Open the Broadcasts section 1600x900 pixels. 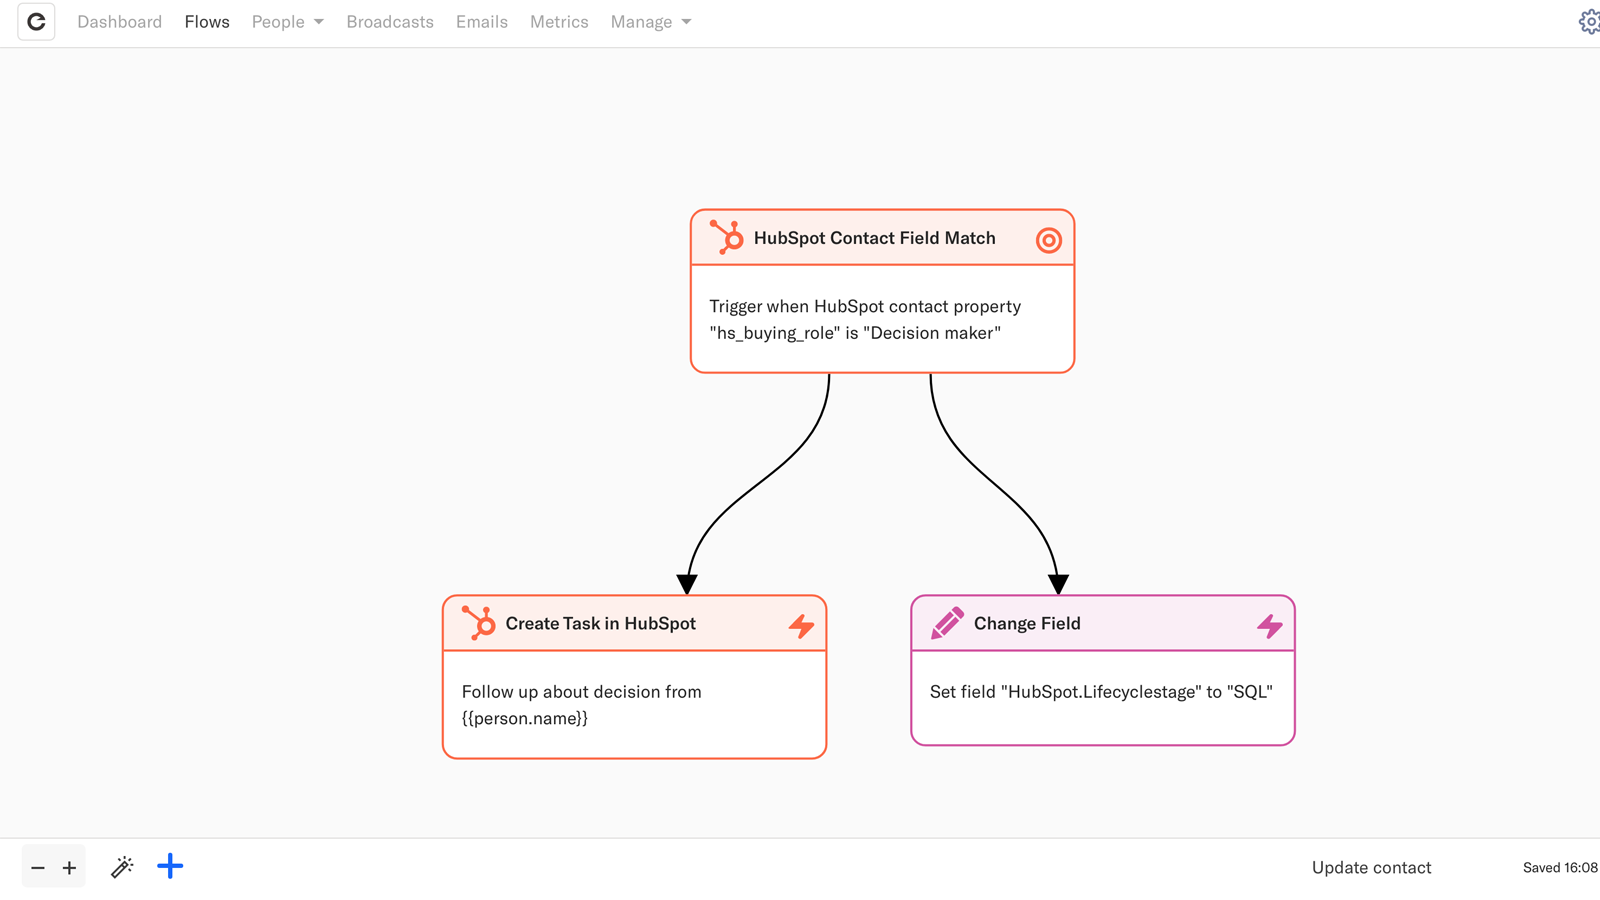[x=390, y=22]
